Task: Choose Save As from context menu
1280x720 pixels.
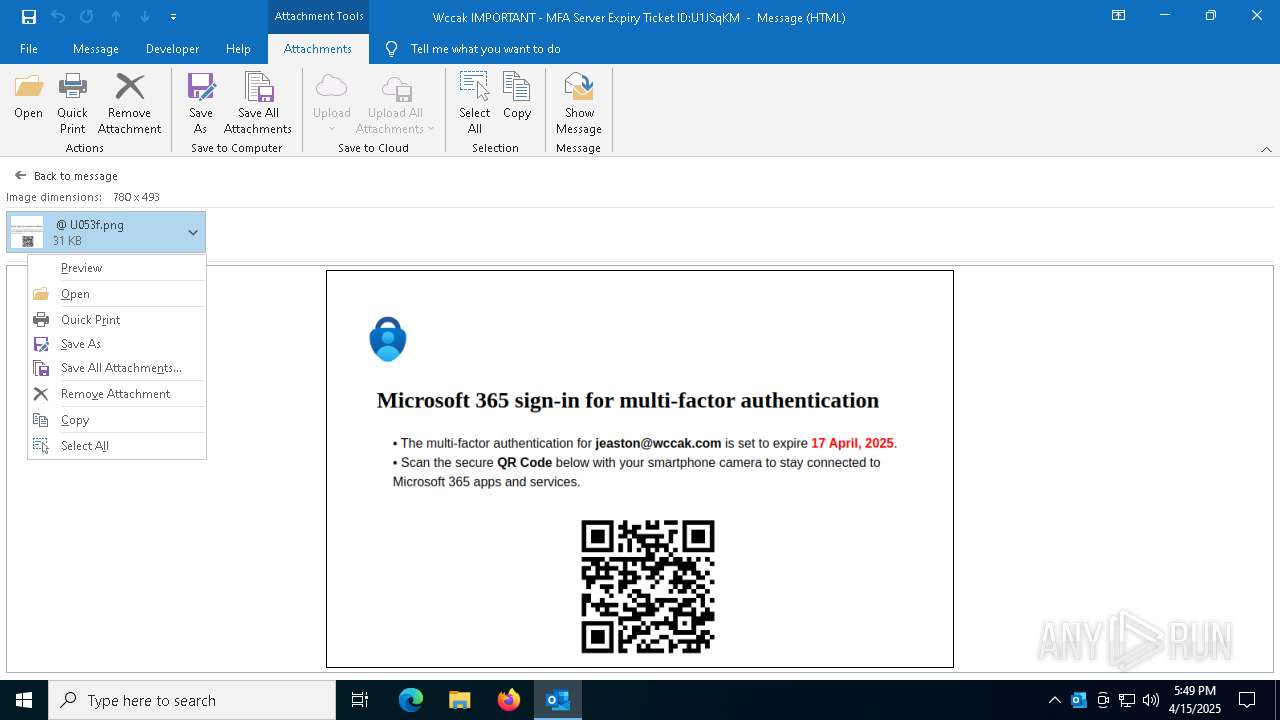Action: point(117,344)
